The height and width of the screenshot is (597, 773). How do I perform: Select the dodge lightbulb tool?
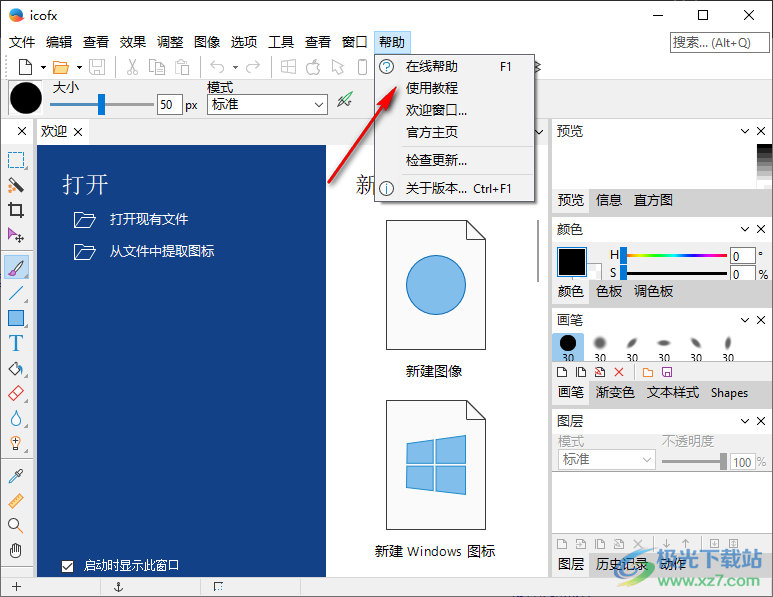tap(16, 444)
